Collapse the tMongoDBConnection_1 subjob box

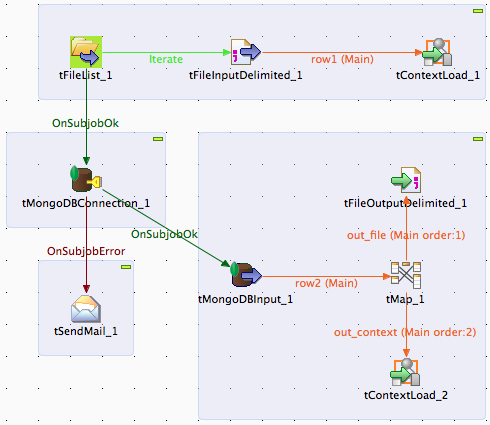(x=158, y=139)
